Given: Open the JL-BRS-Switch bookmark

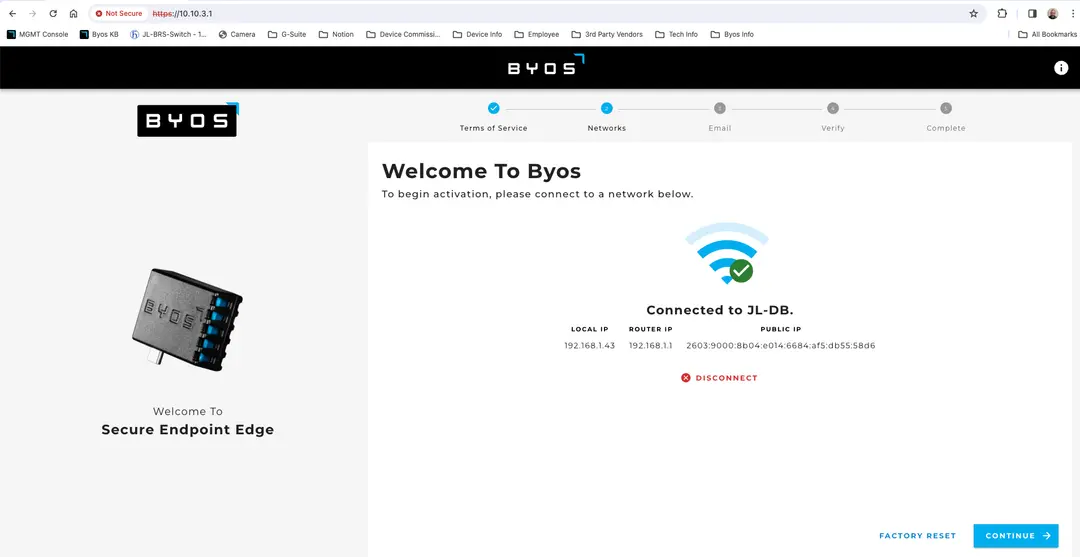Looking at the screenshot, I should 168,34.
